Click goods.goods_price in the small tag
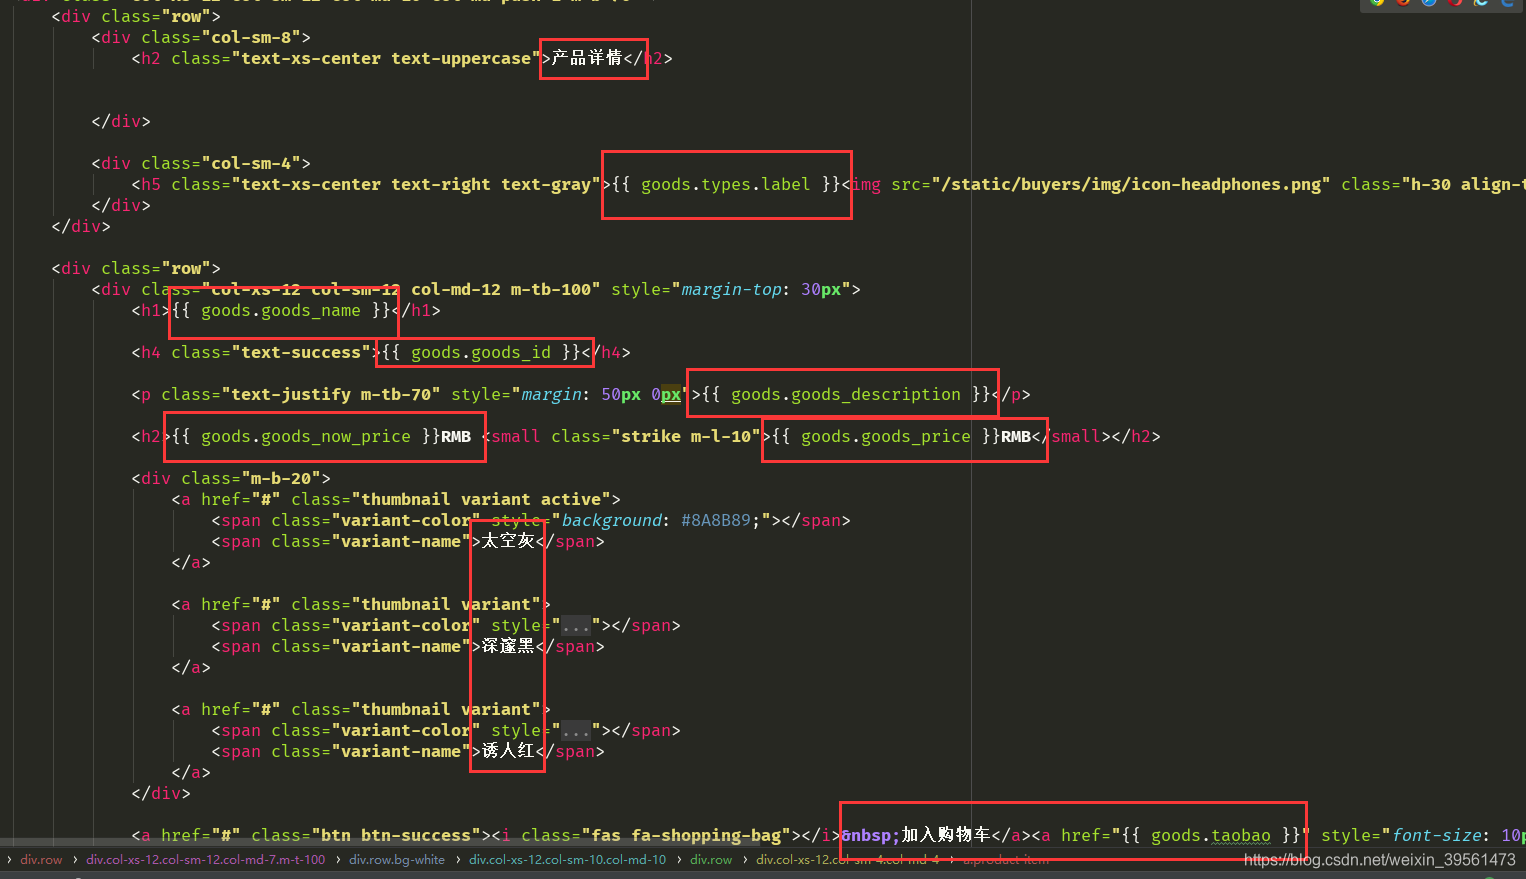 pyautogui.click(x=886, y=437)
